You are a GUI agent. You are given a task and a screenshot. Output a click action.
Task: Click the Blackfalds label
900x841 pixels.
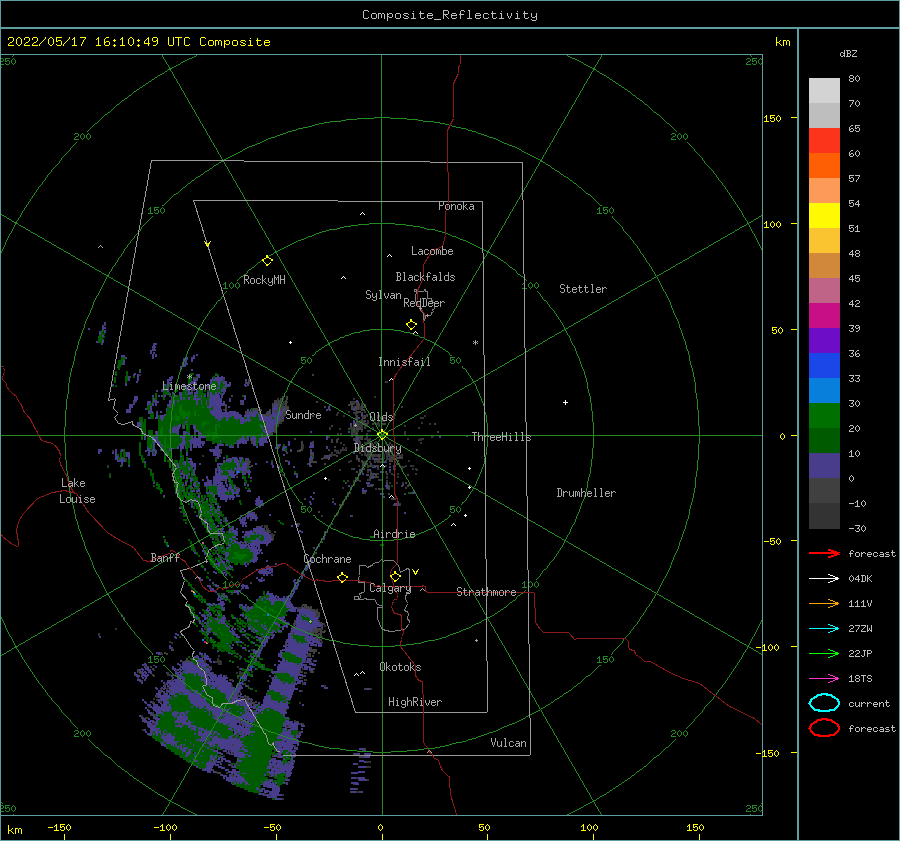(x=425, y=277)
